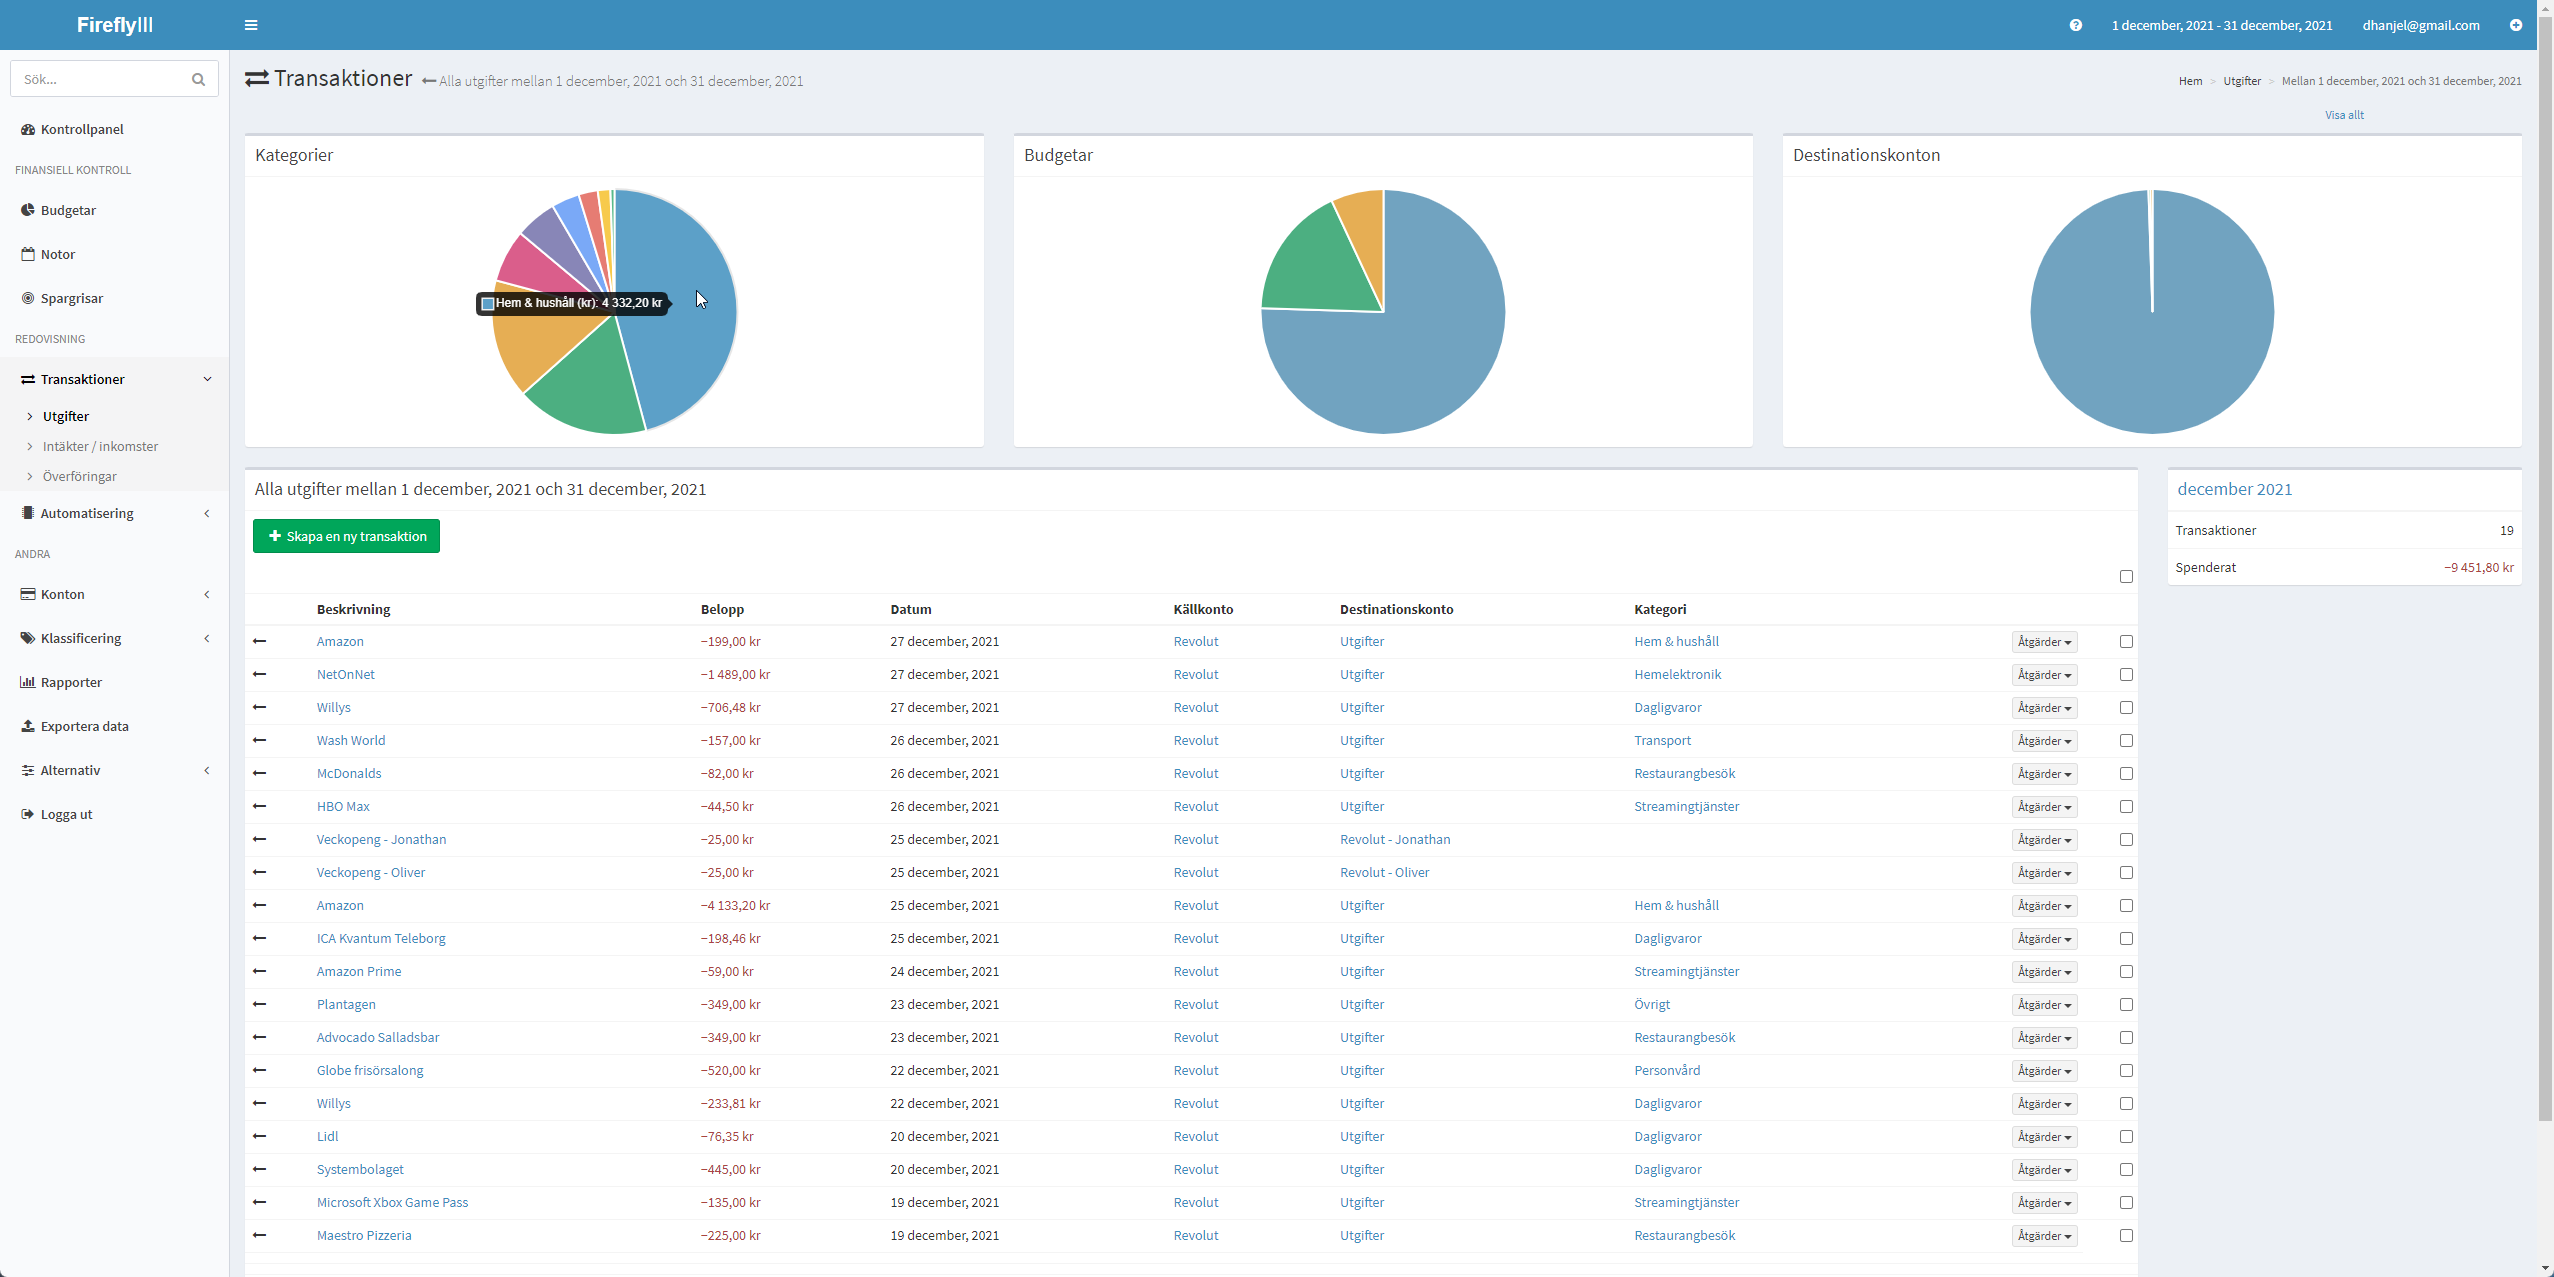The image size is (2554, 1277).
Task: Tick the checkbox for the Wash World row
Action: 2126,741
